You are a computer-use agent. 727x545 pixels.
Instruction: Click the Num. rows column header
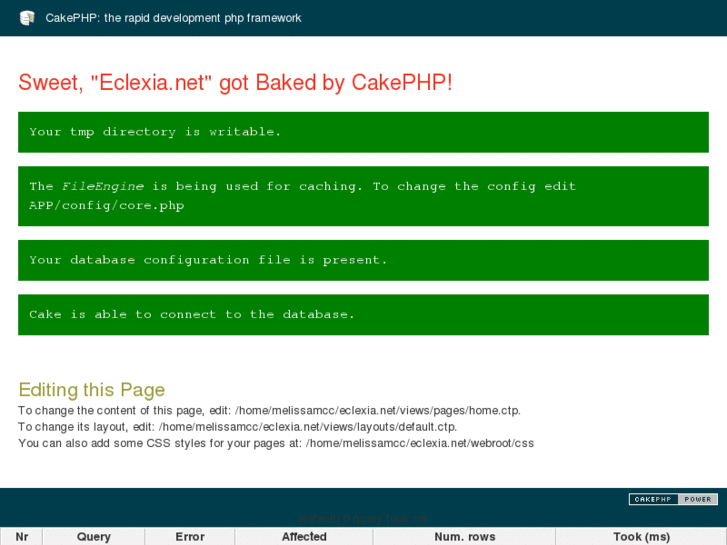point(465,537)
